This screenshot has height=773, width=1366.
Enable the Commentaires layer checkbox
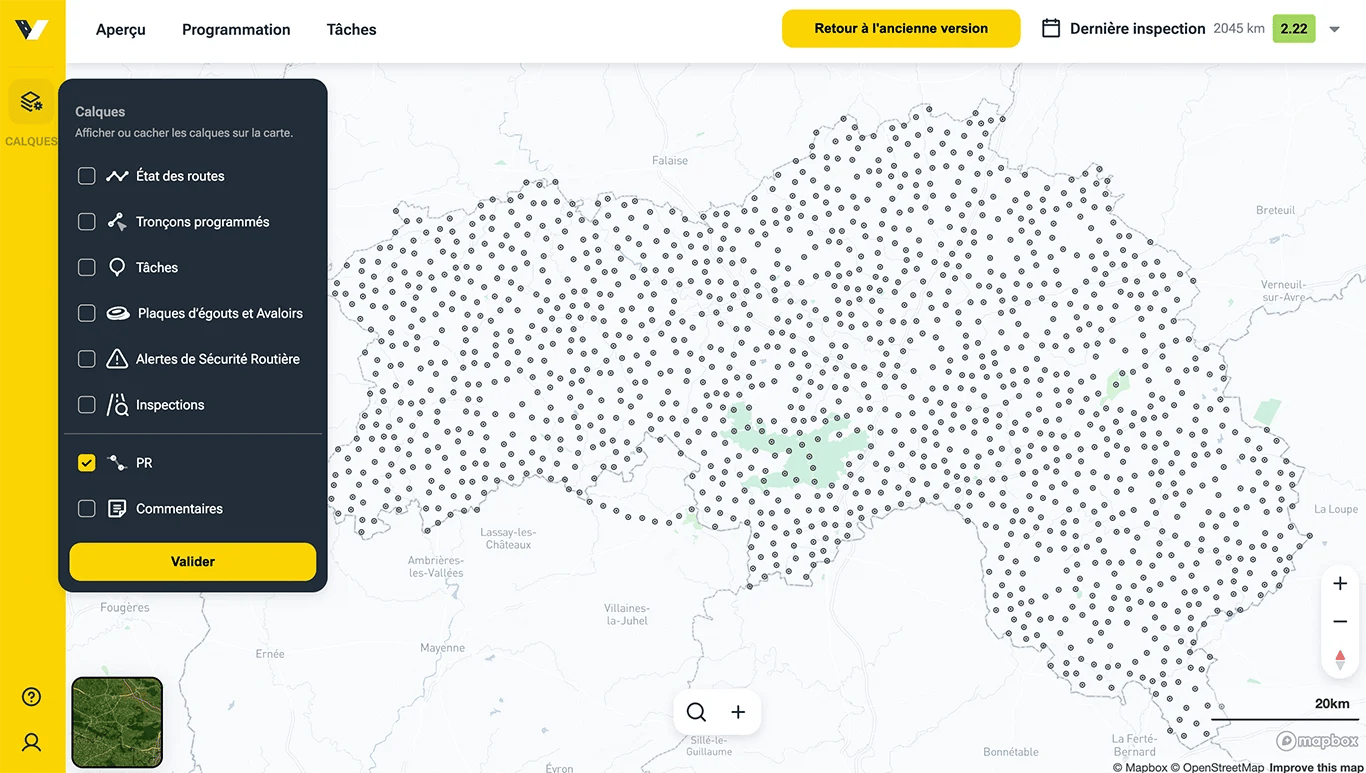[x=87, y=509]
